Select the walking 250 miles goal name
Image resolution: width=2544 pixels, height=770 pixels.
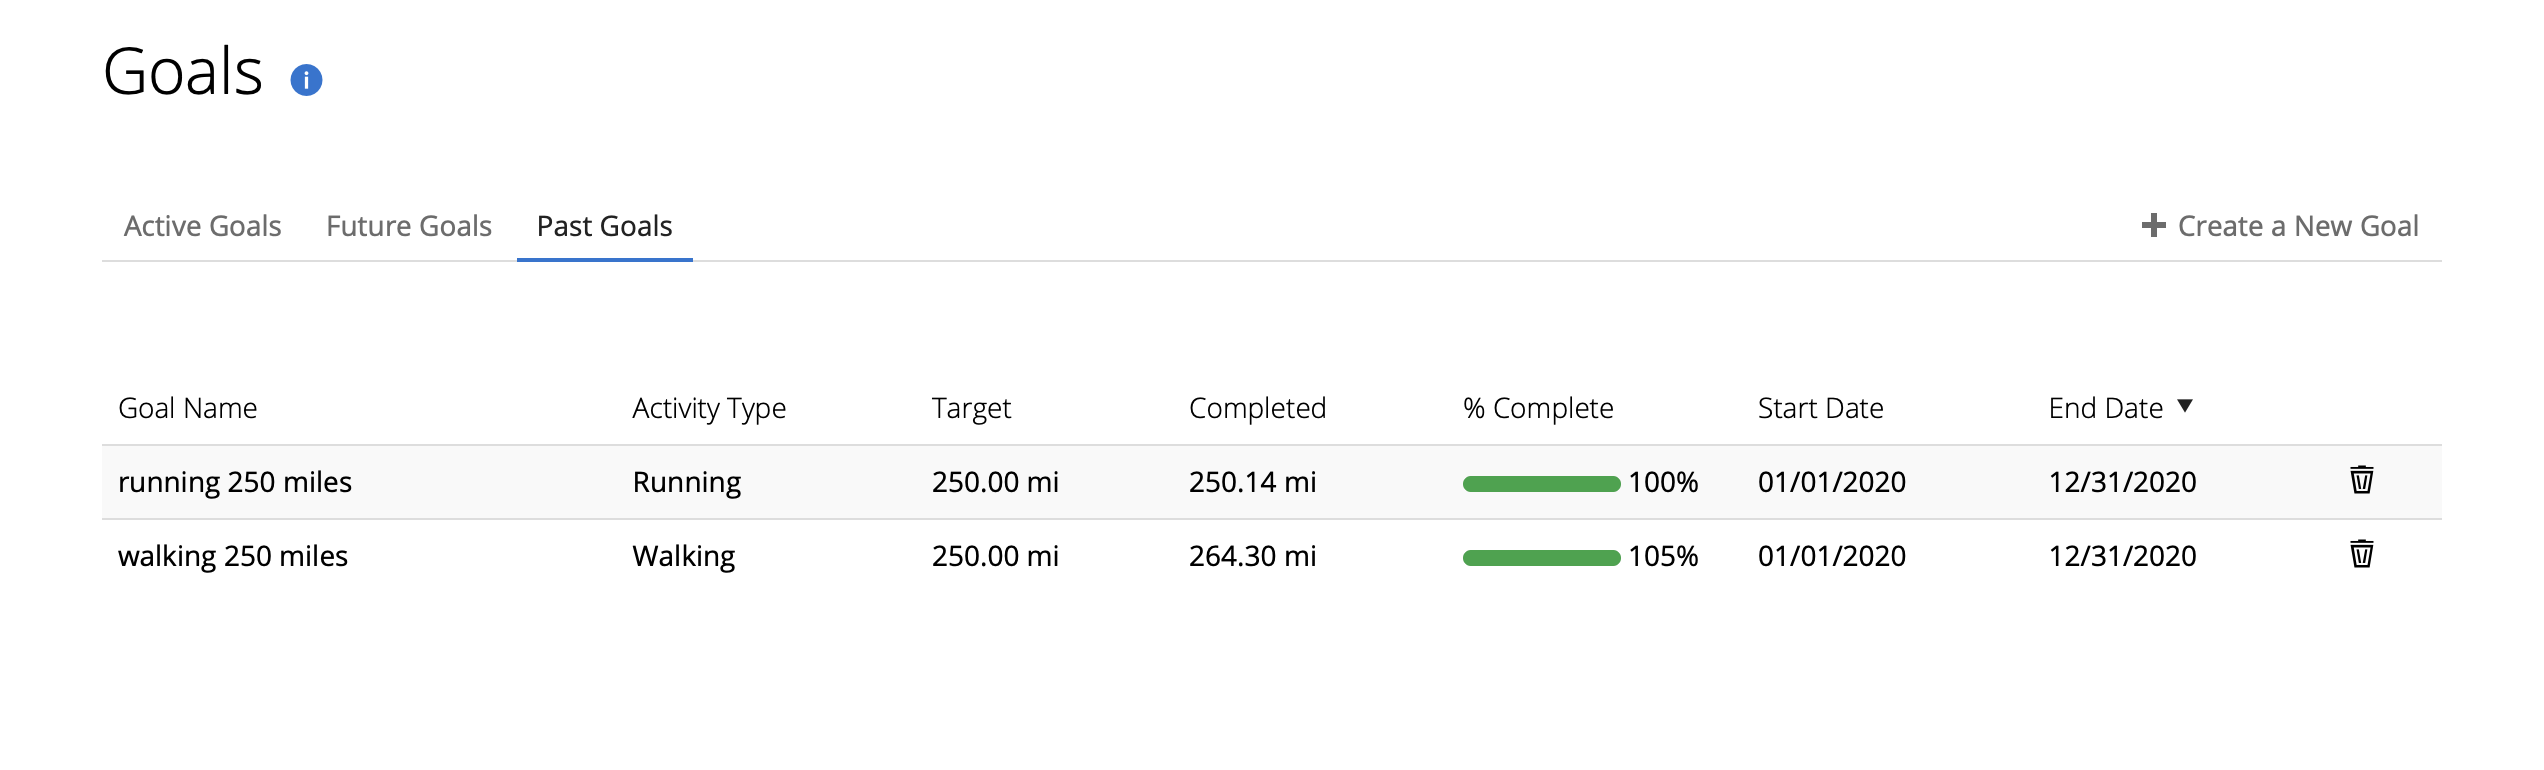point(233,556)
